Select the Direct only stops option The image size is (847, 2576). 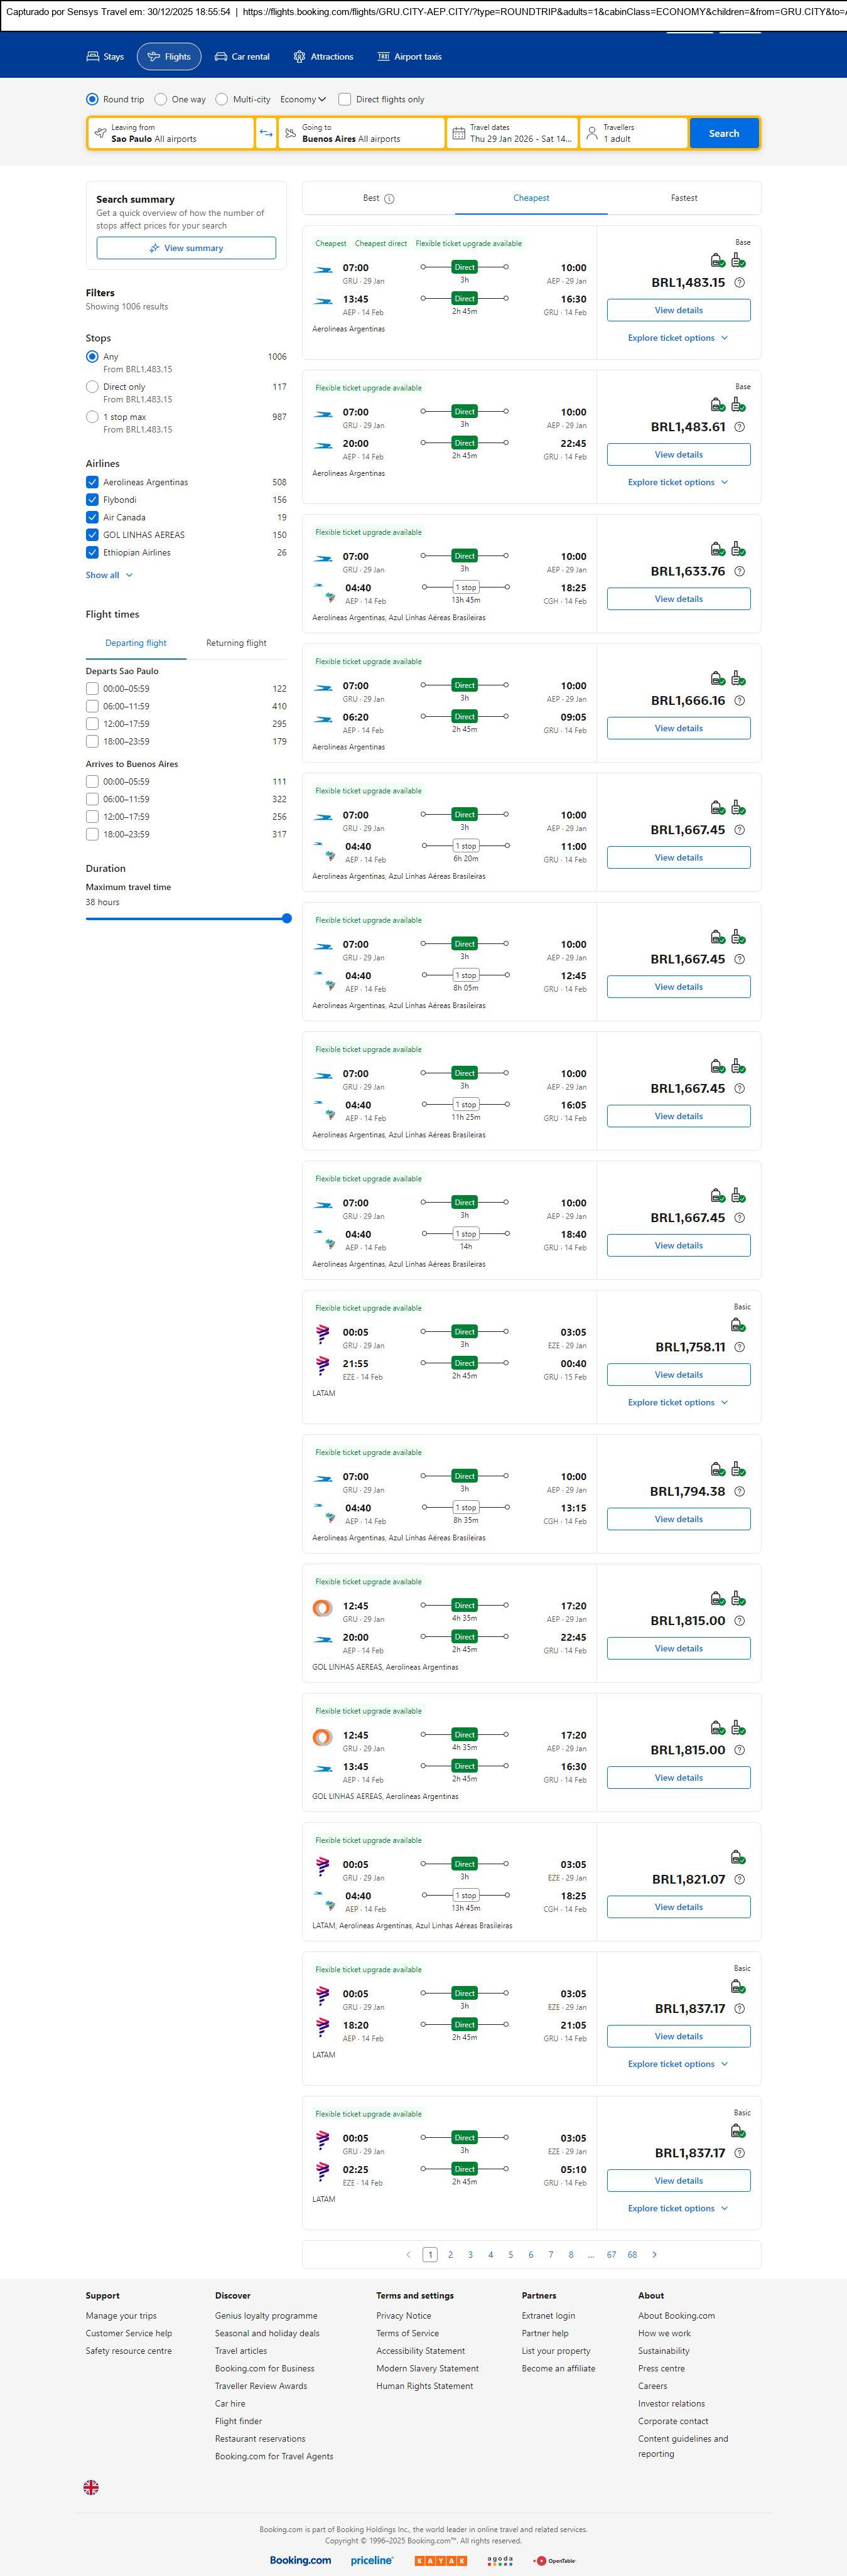[92, 387]
